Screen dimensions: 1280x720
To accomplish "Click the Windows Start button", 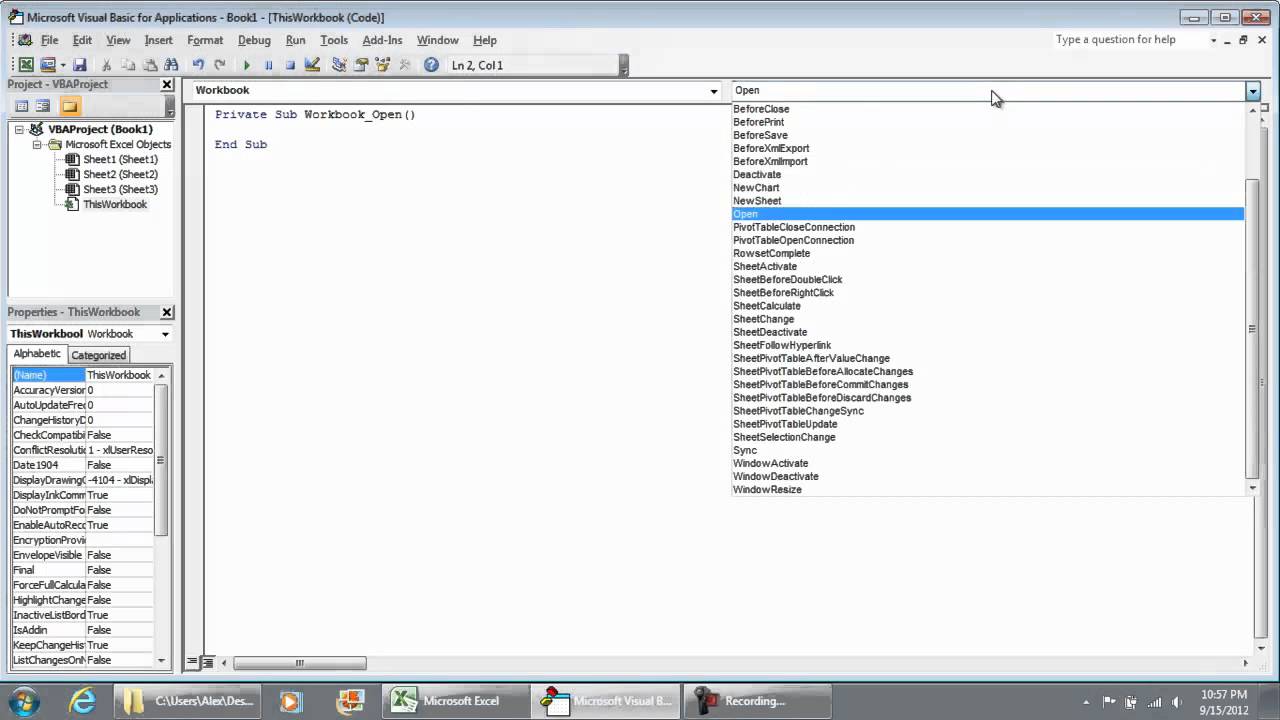I will pos(23,700).
